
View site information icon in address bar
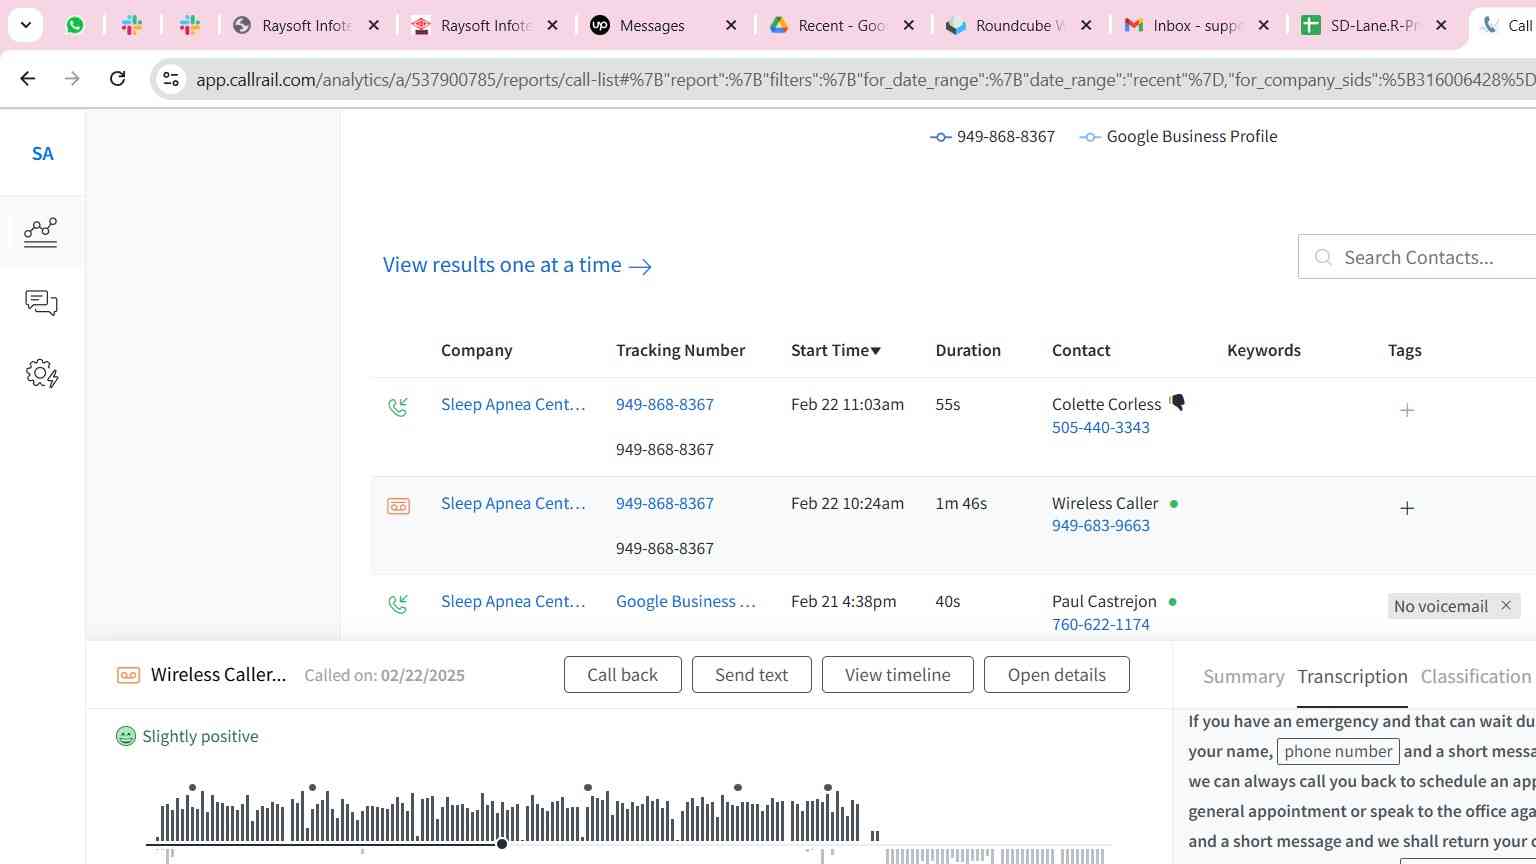(171, 79)
